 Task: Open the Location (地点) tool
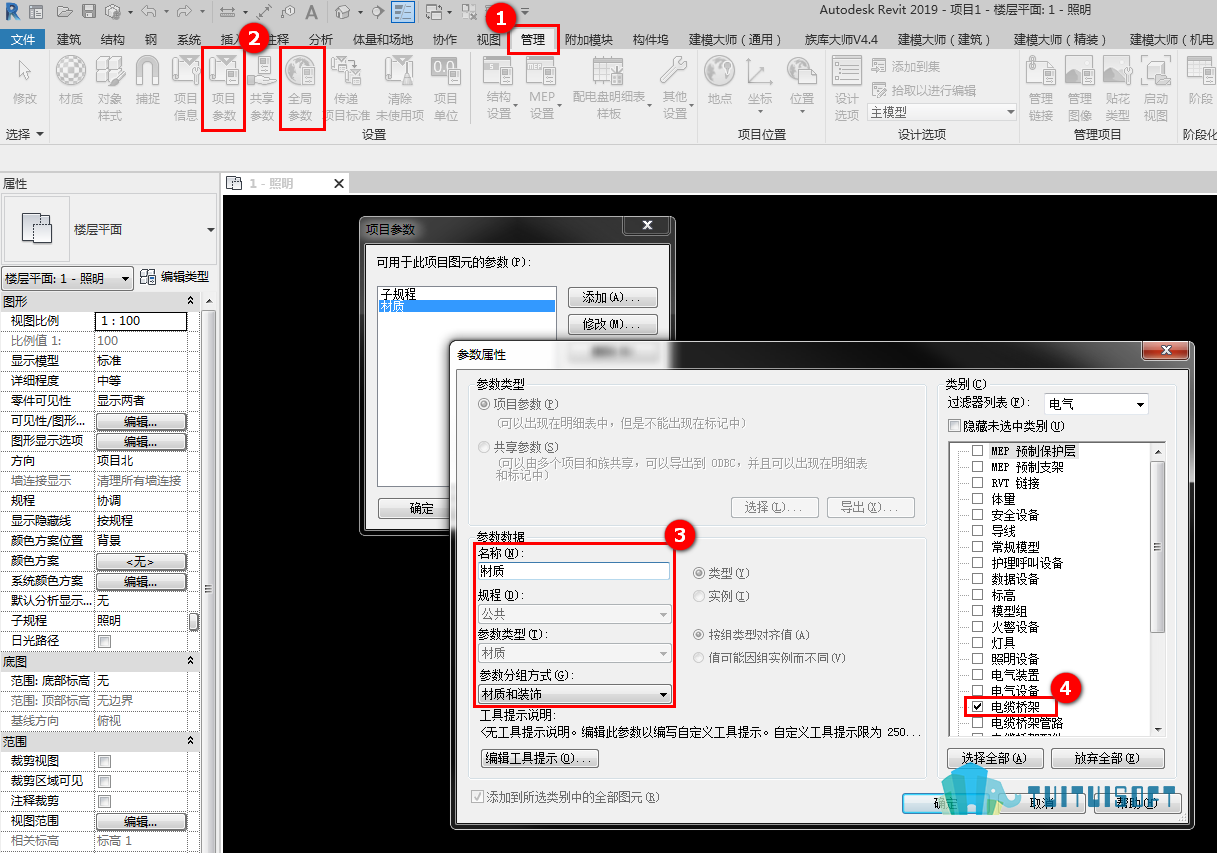pos(719,80)
